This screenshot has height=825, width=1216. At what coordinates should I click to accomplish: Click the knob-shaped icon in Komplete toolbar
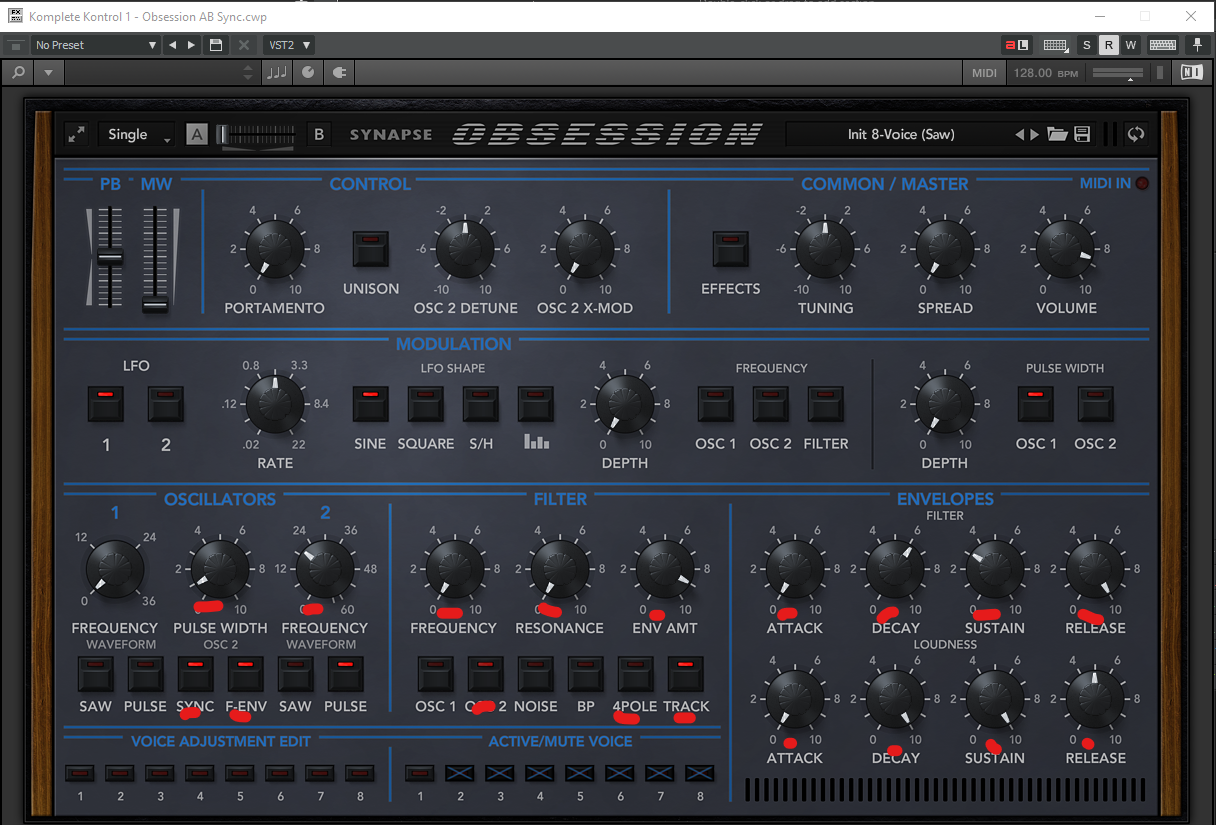308,73
